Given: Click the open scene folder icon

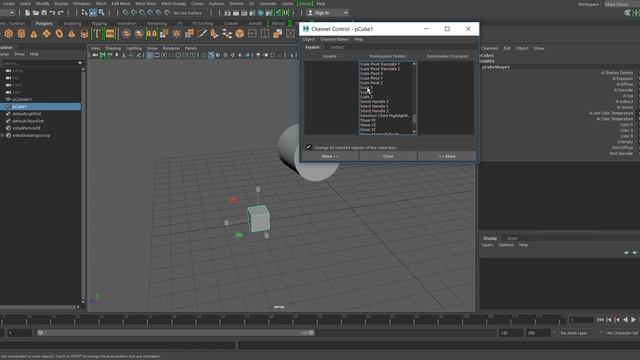Looking at the screenshot, I should [36, 13].
